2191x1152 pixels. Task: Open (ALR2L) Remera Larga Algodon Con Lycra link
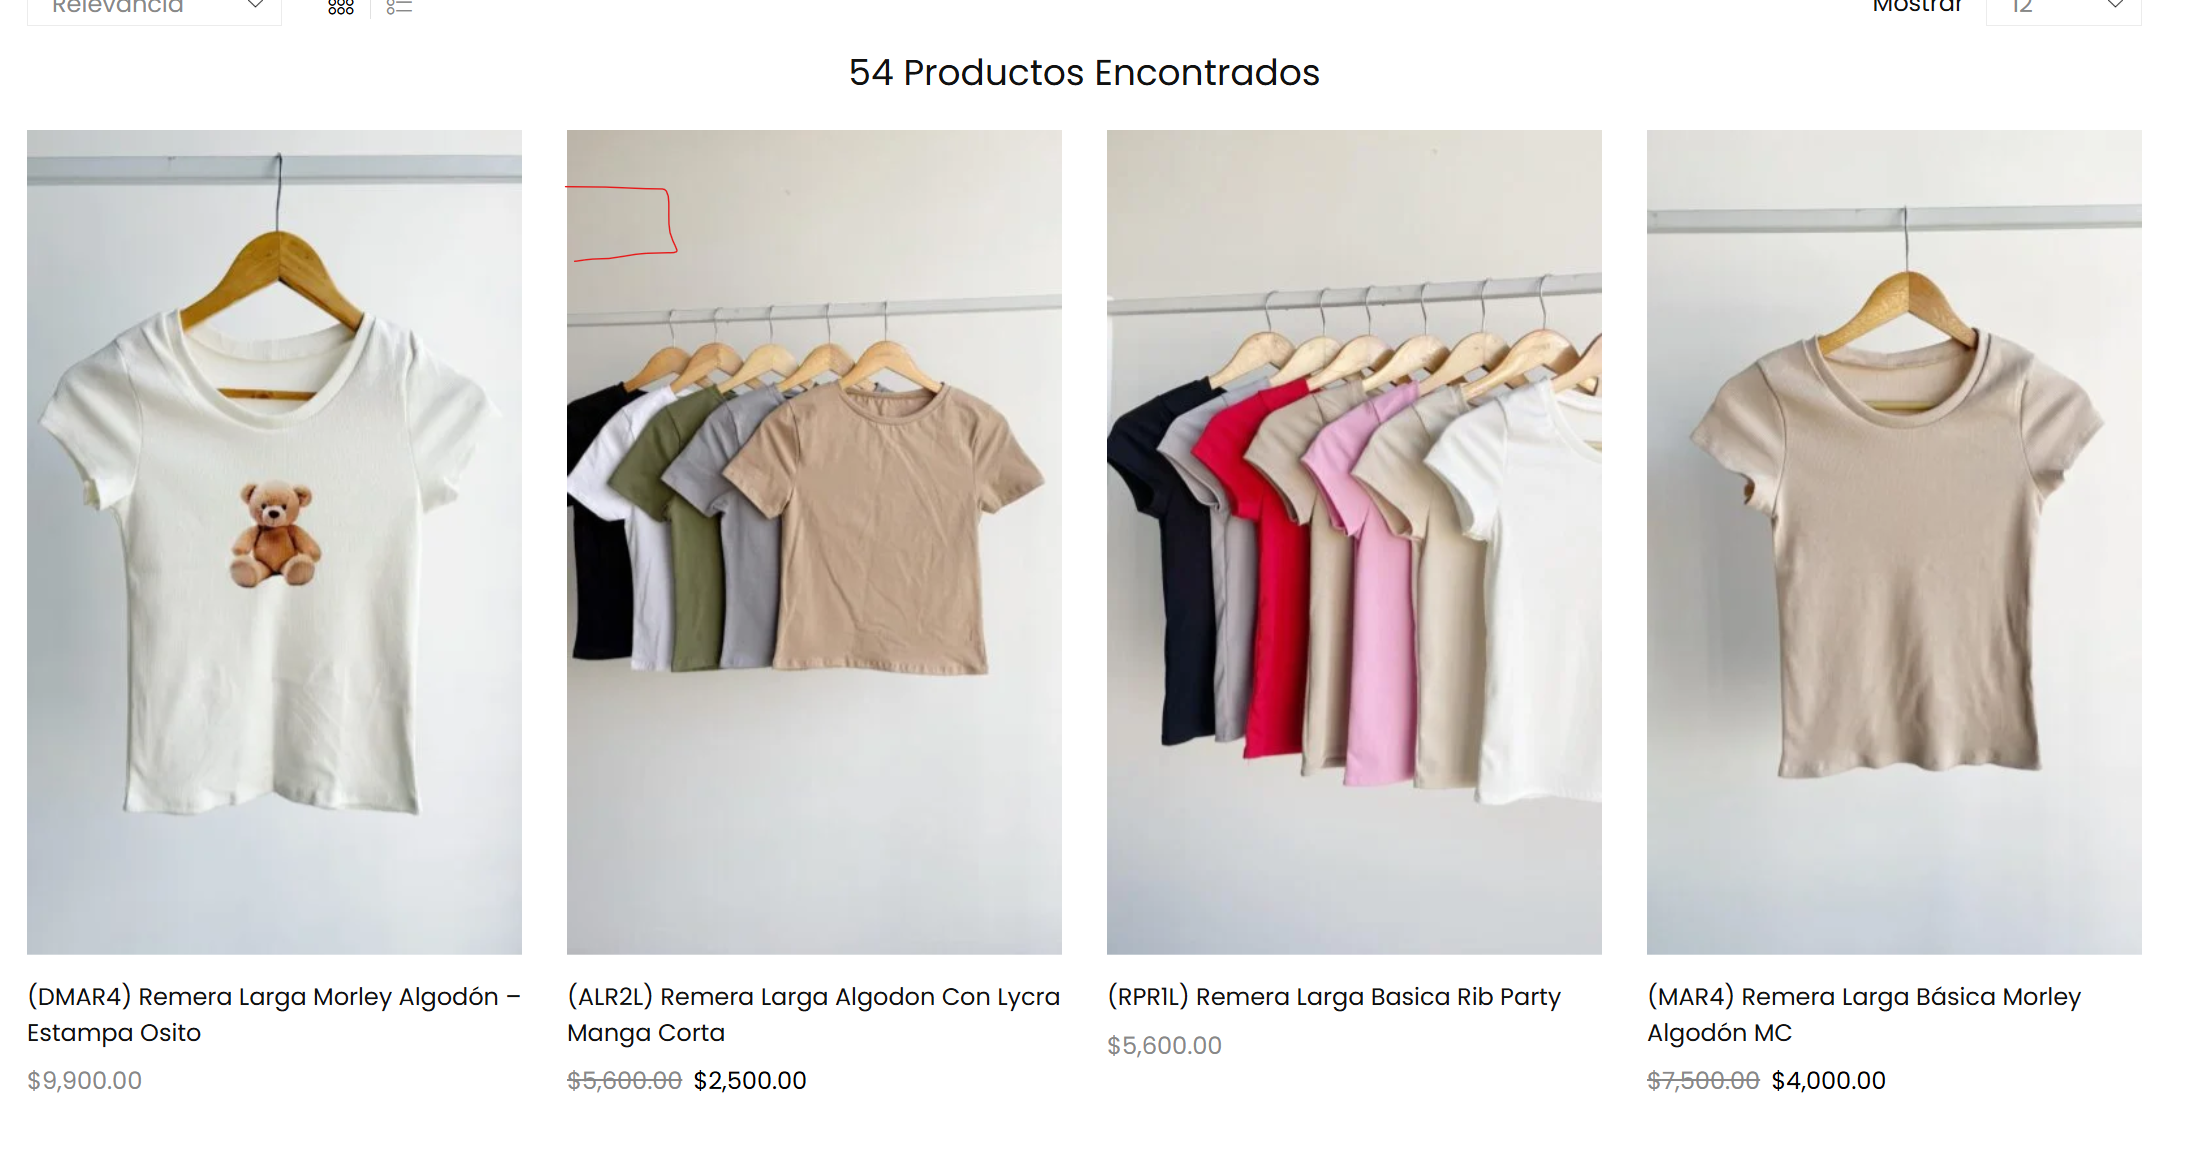point(814,1014)
